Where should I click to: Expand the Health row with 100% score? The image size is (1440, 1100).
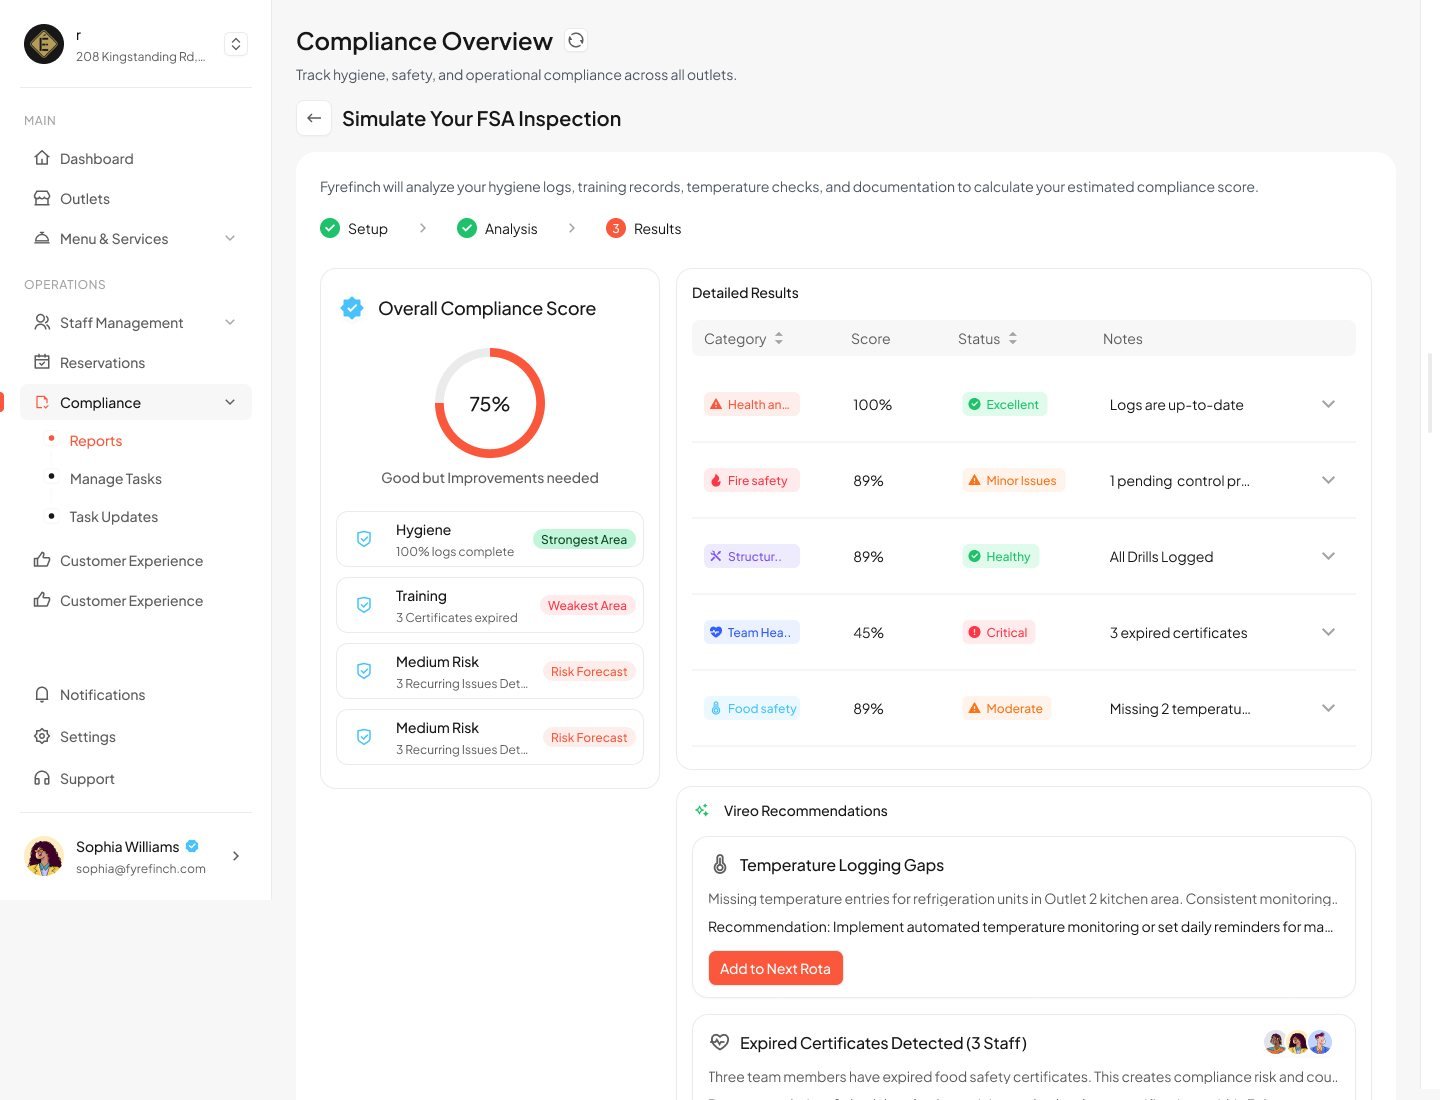1328,404
